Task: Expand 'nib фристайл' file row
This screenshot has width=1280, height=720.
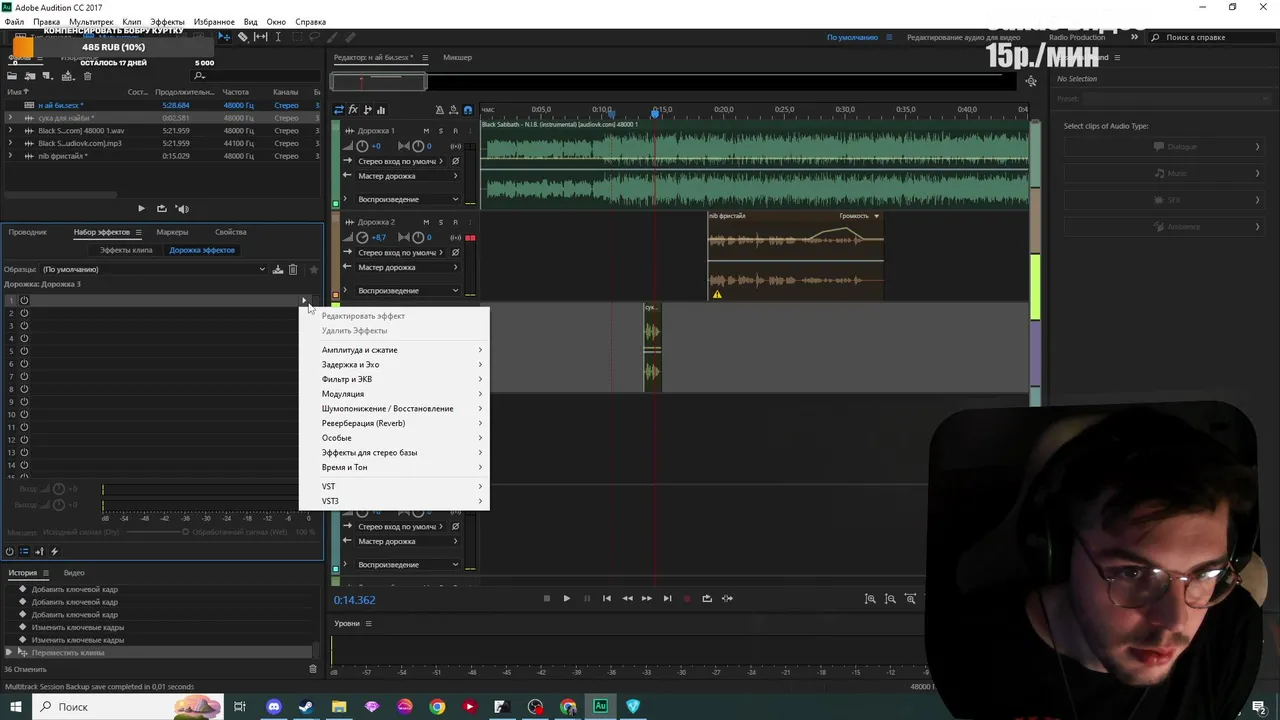Action: pos(10,156)
